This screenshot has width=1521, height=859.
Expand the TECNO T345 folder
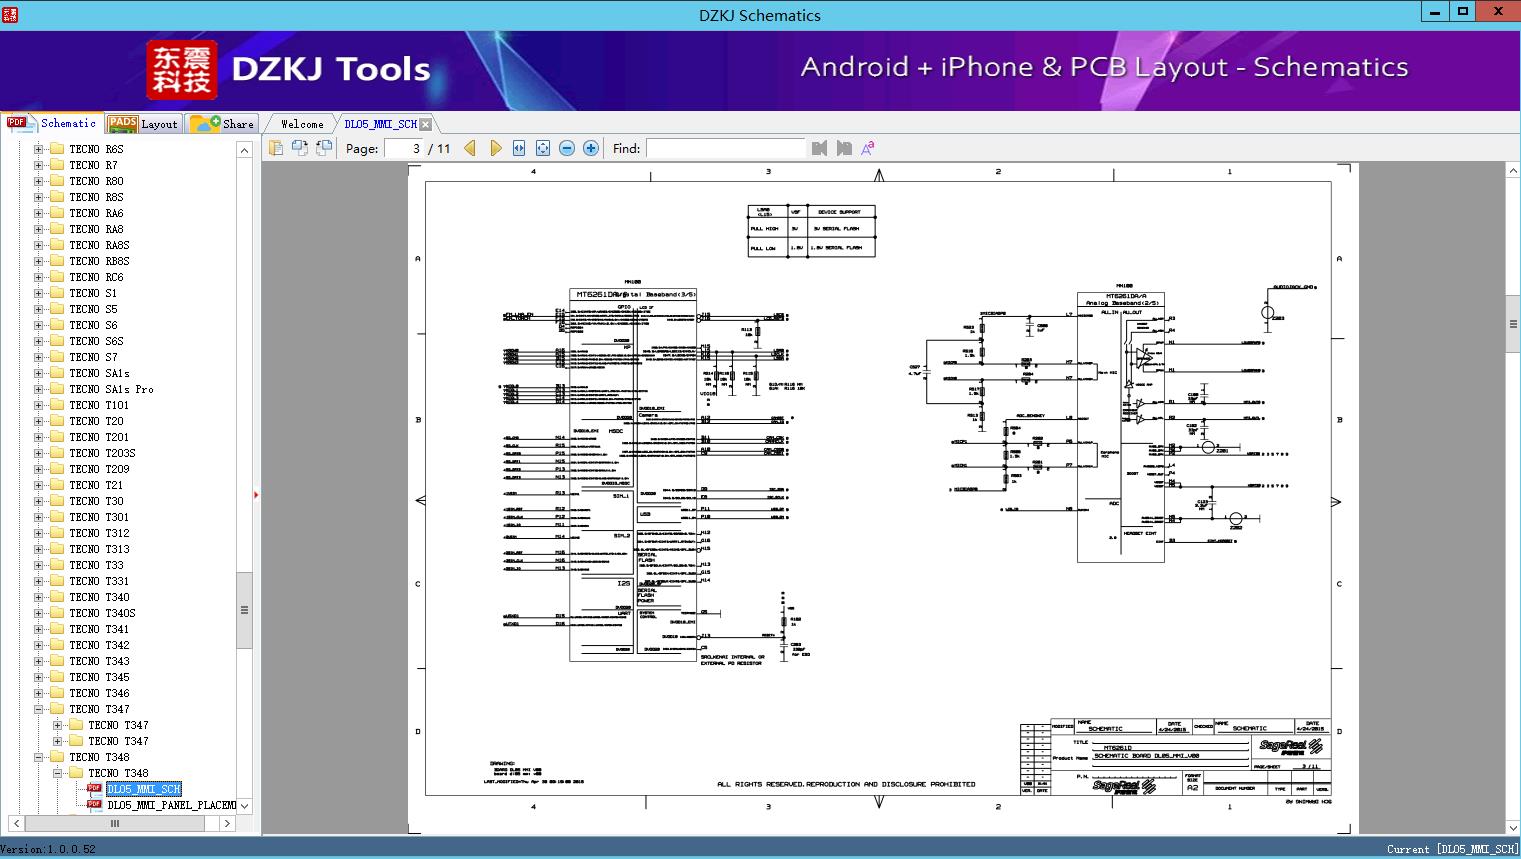coord(38,677)
